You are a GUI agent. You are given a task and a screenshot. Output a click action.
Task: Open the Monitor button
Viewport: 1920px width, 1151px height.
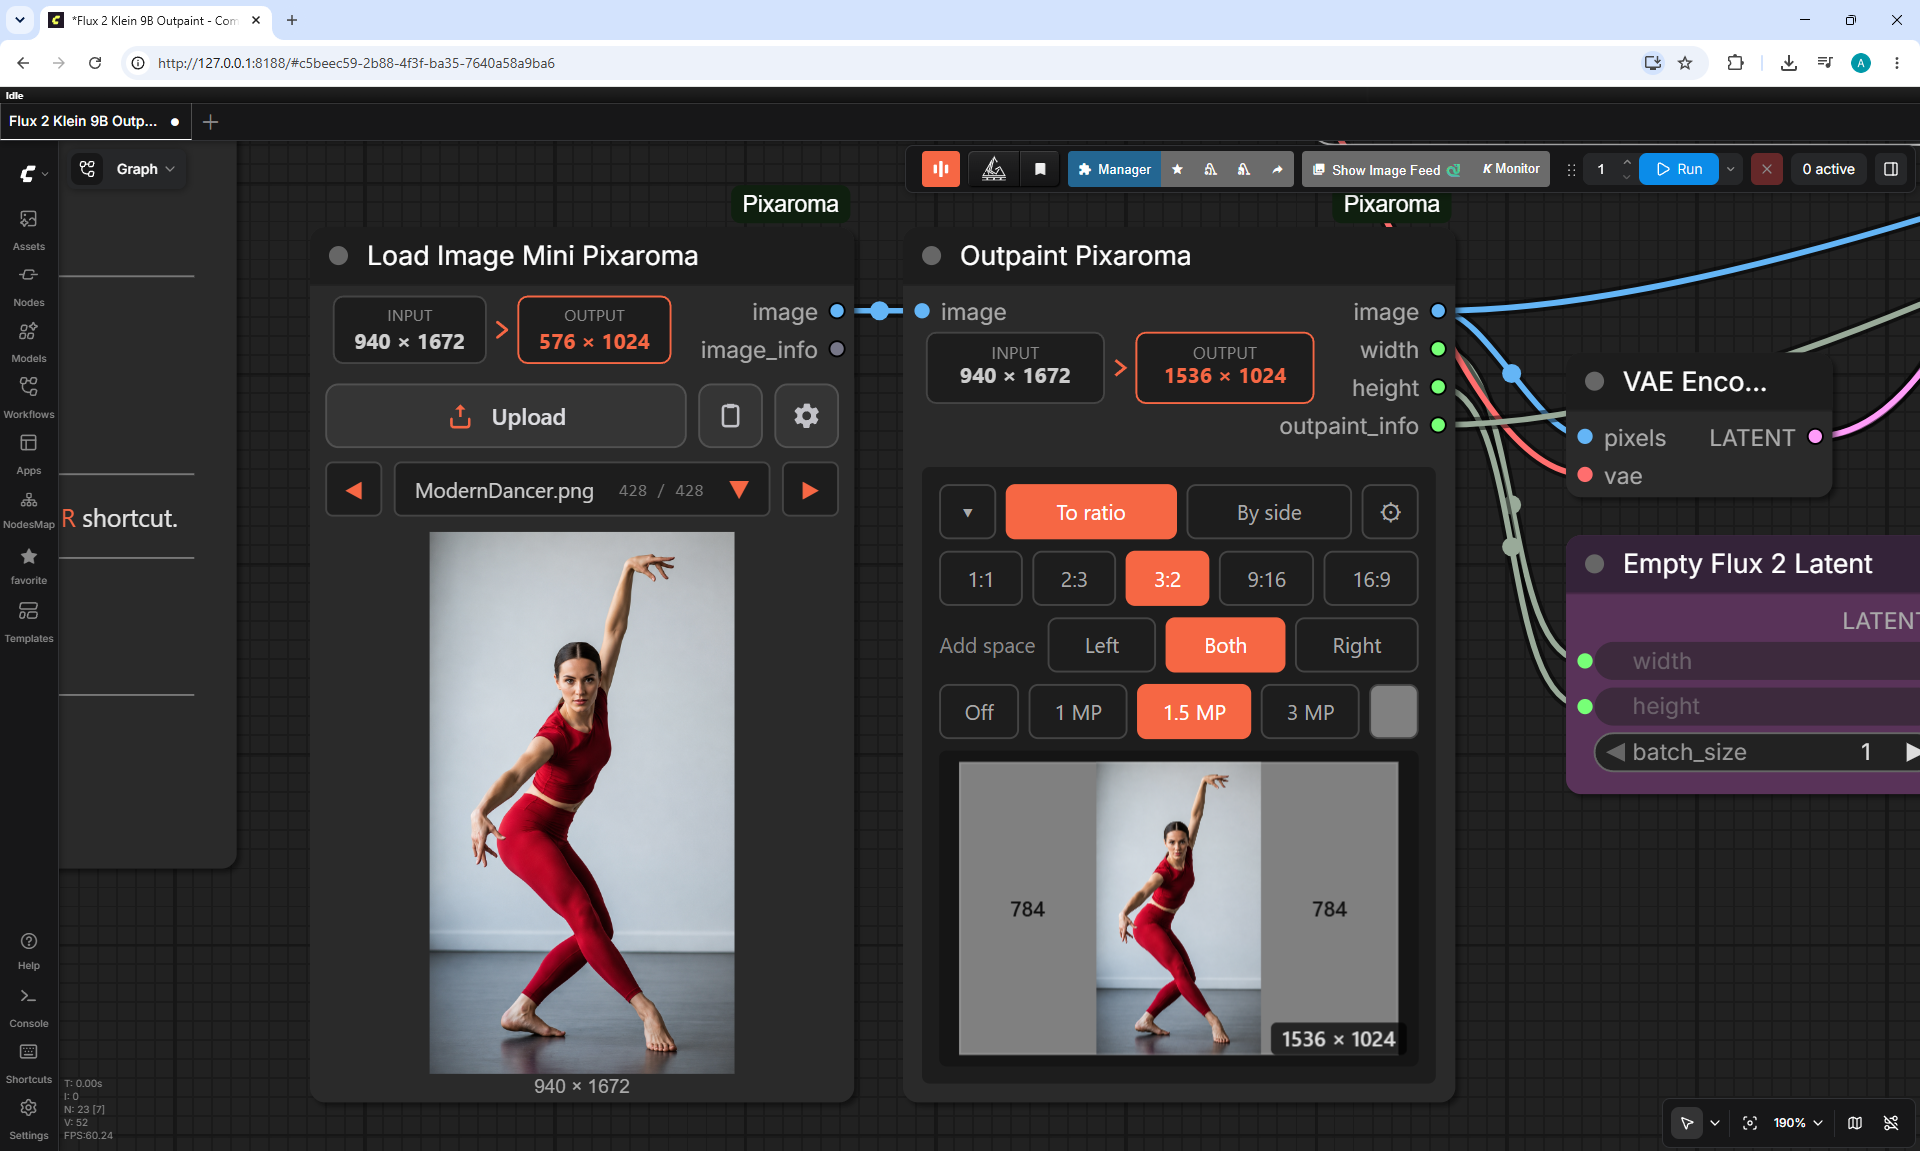click(x=1511, y=169)
